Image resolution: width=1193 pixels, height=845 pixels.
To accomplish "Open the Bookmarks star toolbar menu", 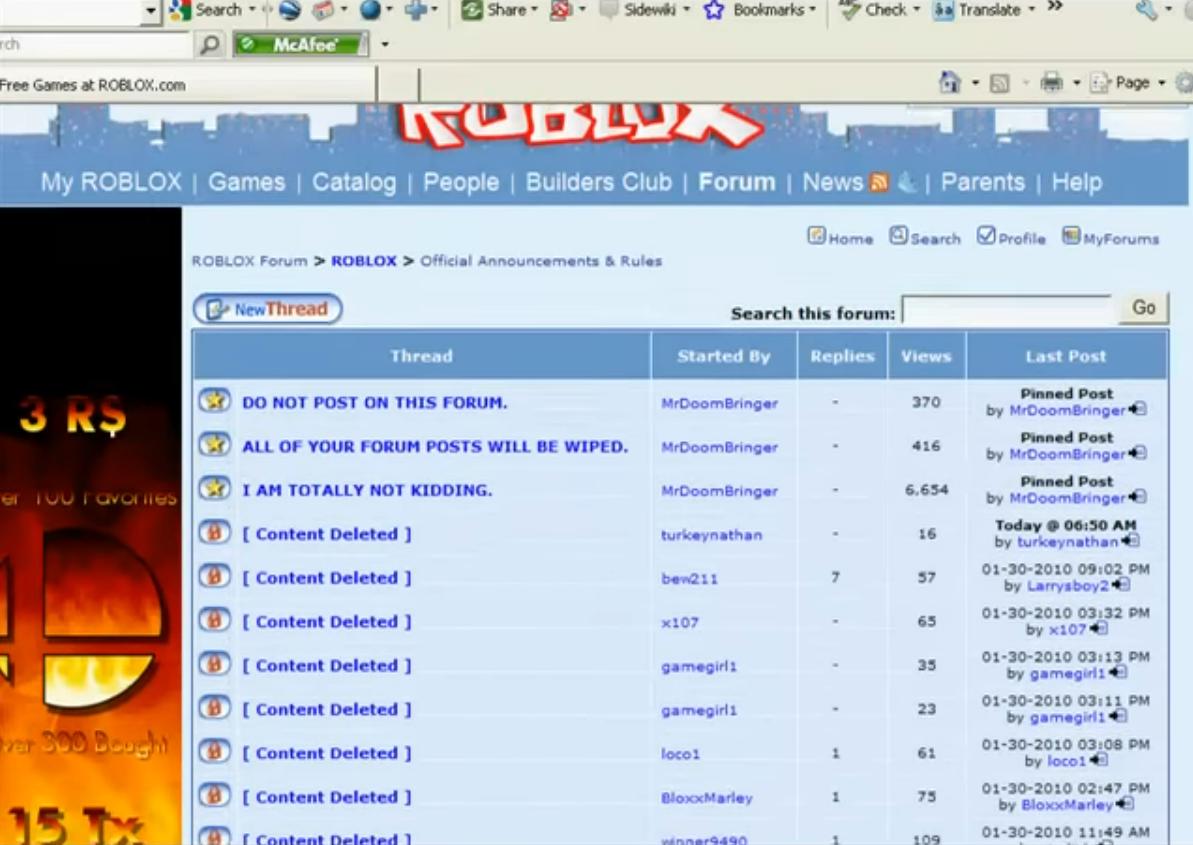I will [759, 10].
